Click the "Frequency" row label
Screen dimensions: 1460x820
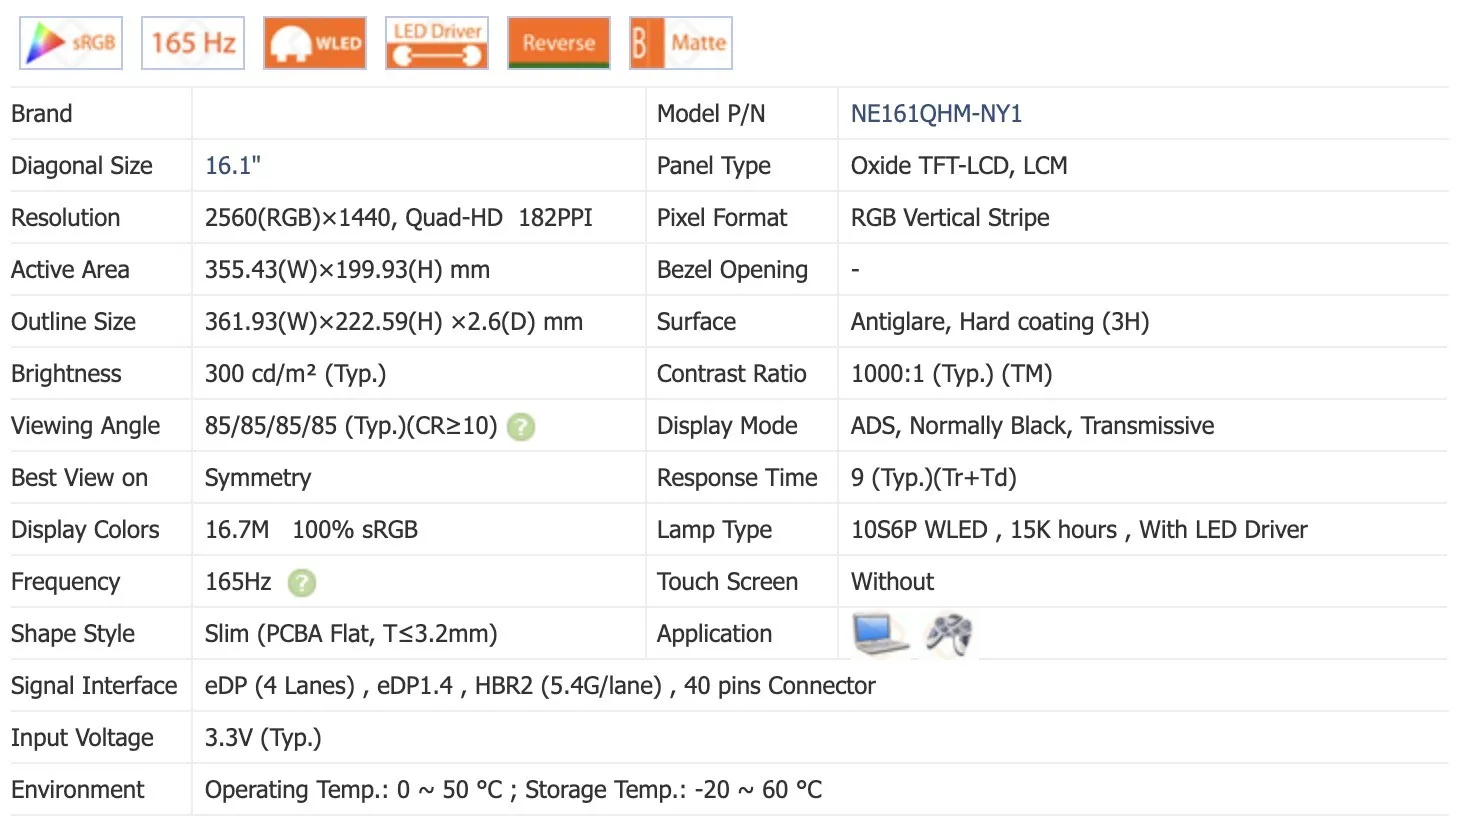tap(66, 582)
